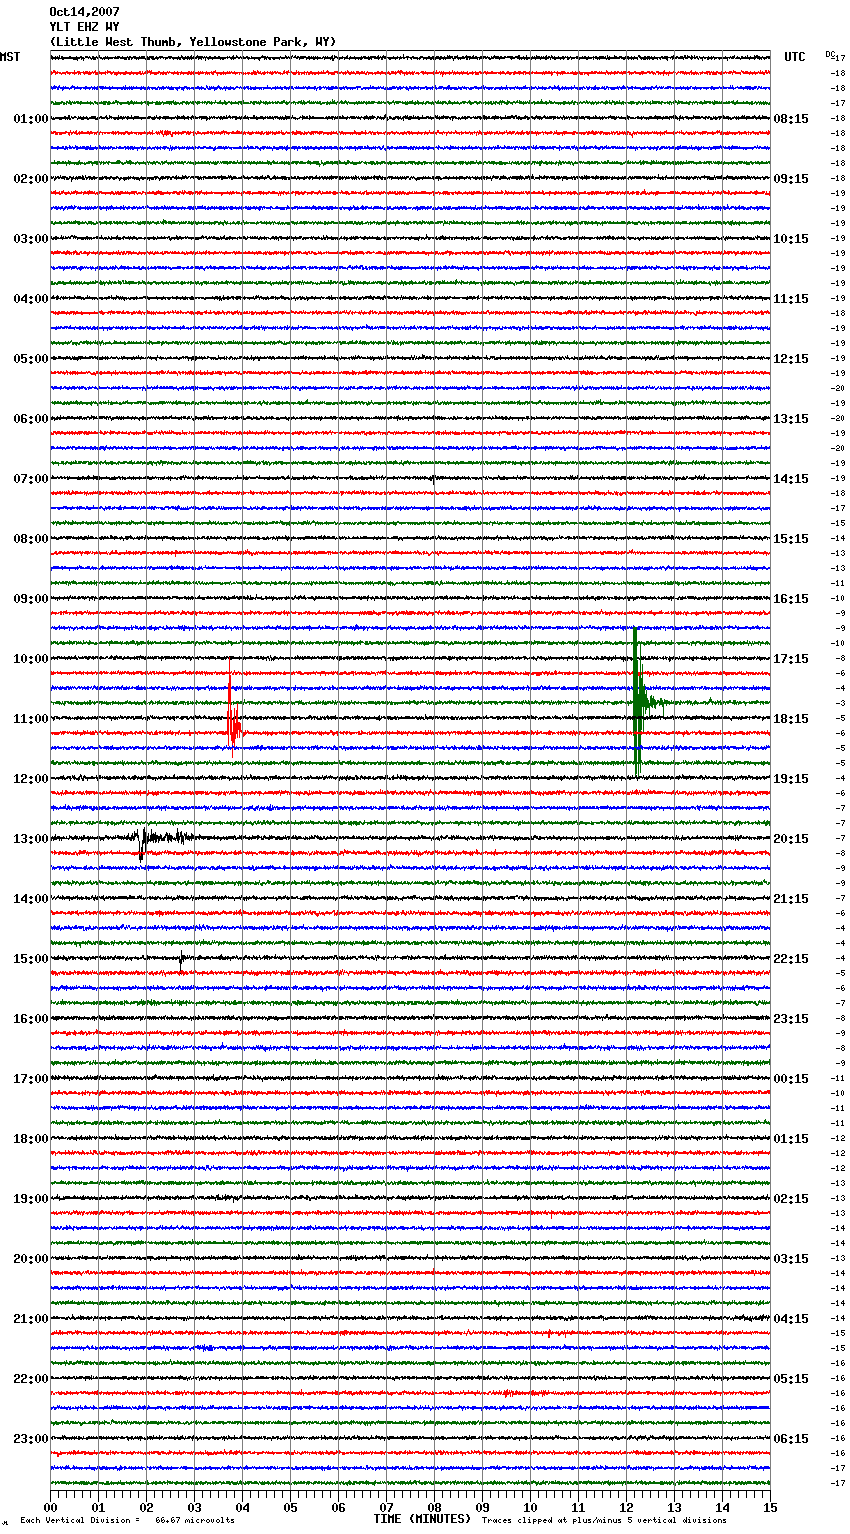This screenshot has width=850, height=1534.
Task: Click the 14:15 UTC time label
Action: (x=791, y=479)
